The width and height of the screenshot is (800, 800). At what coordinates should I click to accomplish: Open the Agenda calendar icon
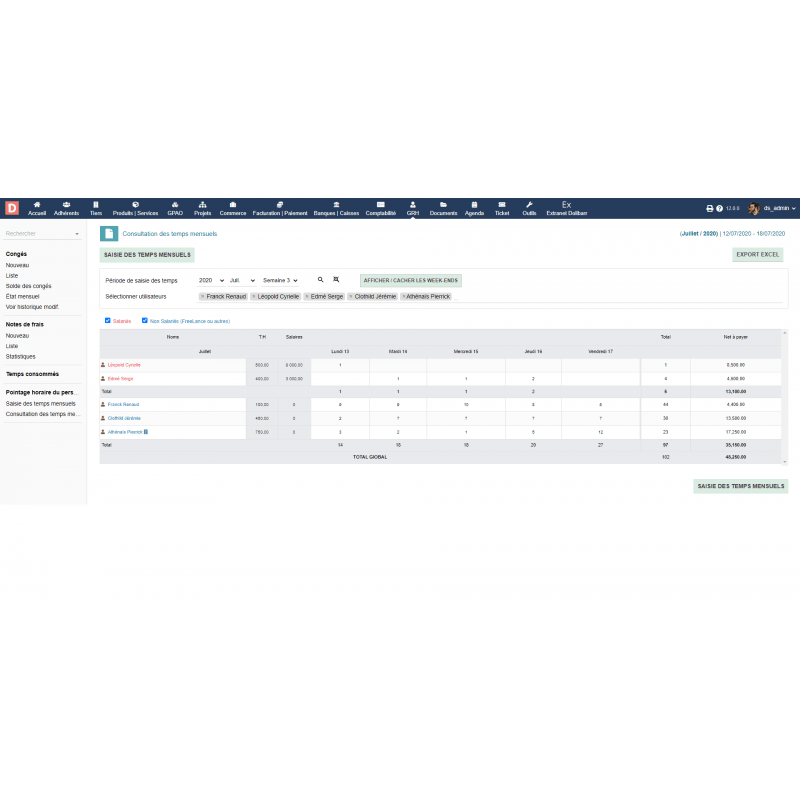click(474, 204)
